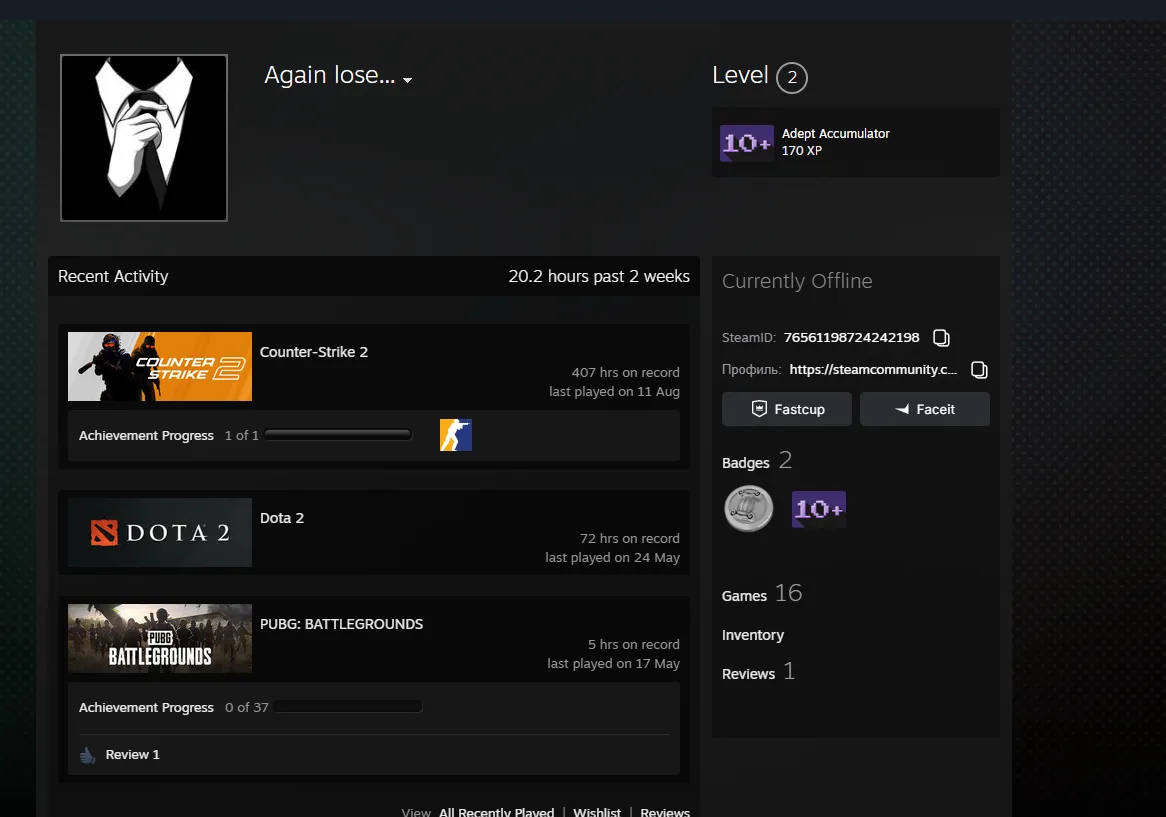Click the Dota 2 game banner
The width and height of the screenshot is (1166, 817).
160,532
